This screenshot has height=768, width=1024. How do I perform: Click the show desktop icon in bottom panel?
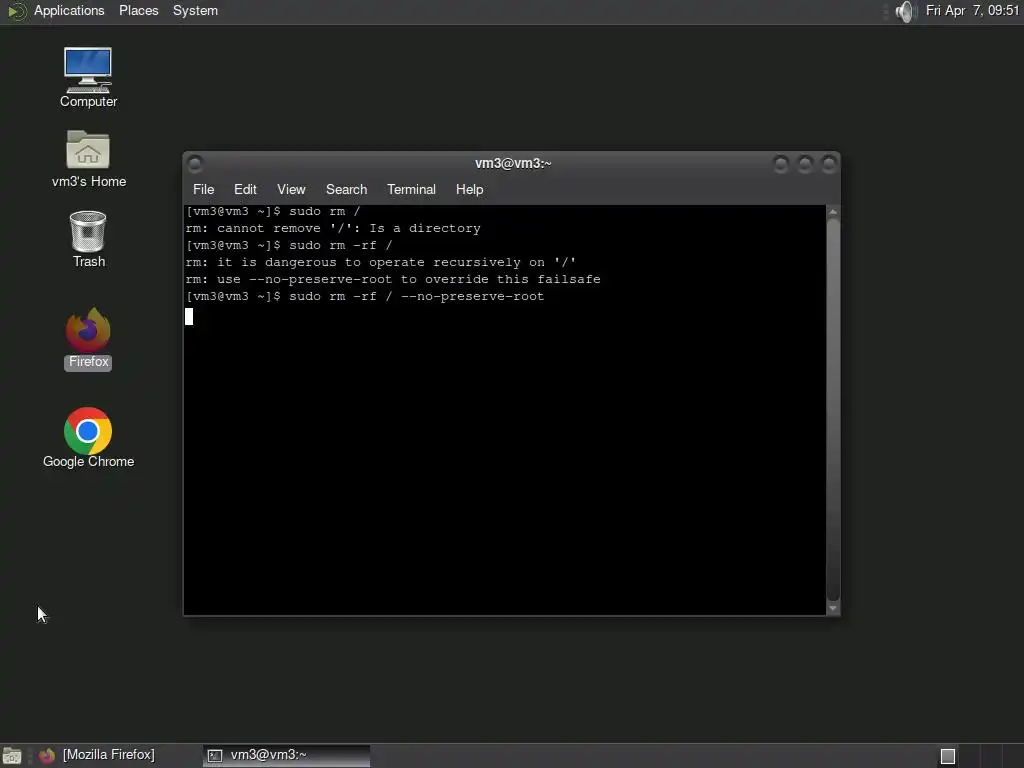(11, 756)
